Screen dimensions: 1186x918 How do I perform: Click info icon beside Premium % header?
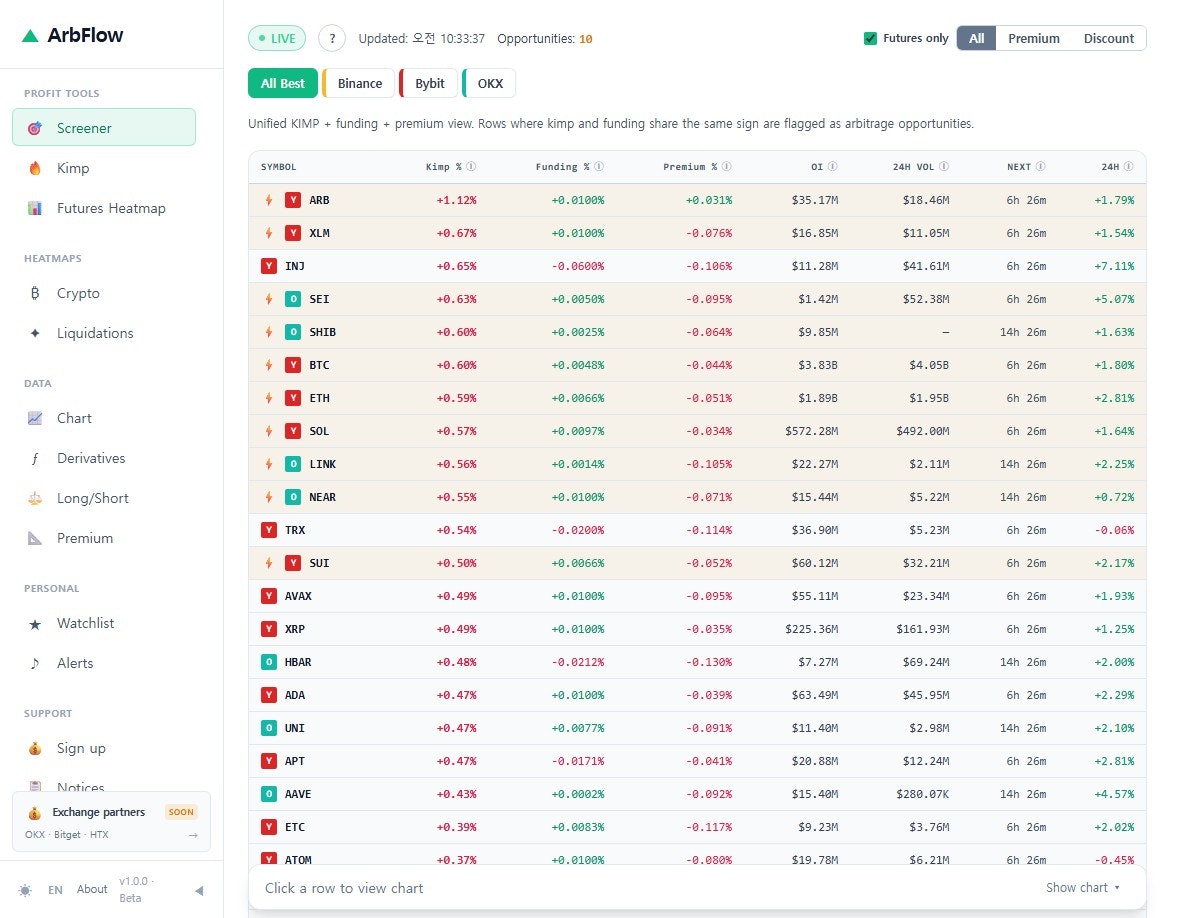click(727, 166)
